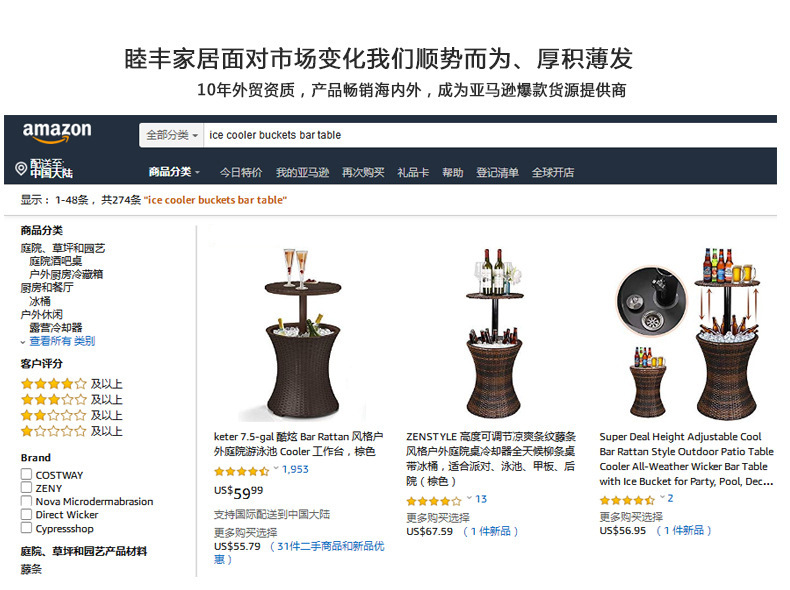The height and width of the screenshot is (590, 790).
Task: Click the delivery location pin icon
Action: click(21, 168)
